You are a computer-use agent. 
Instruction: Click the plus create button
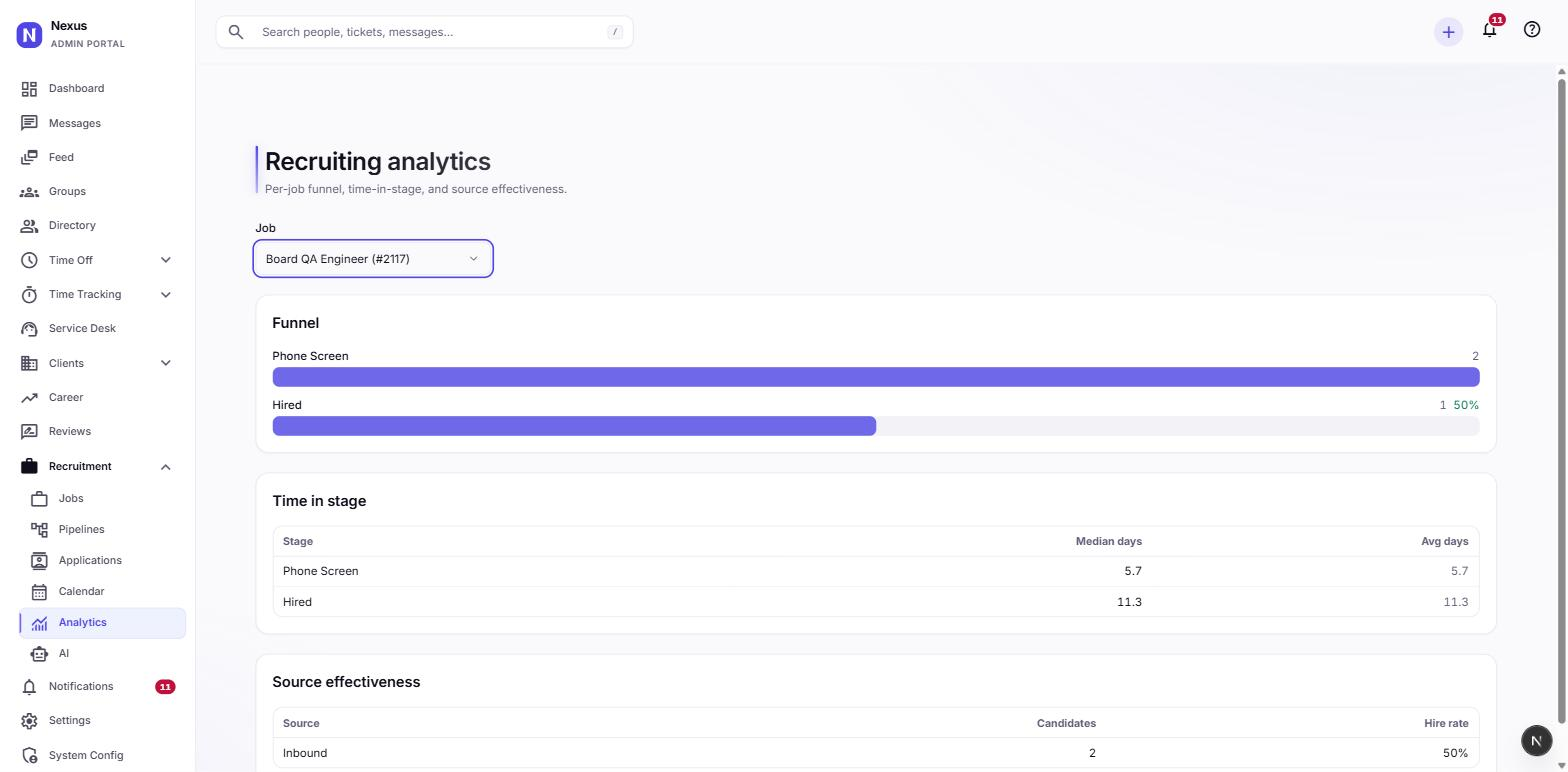pyautogui.click(x=1448, y=32)
